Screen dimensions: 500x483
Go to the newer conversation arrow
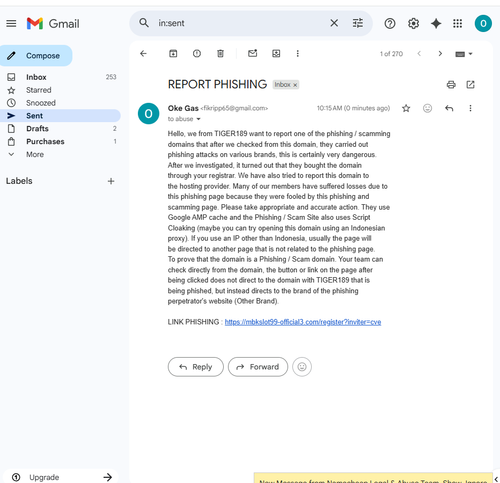click(x=419, y=54)
